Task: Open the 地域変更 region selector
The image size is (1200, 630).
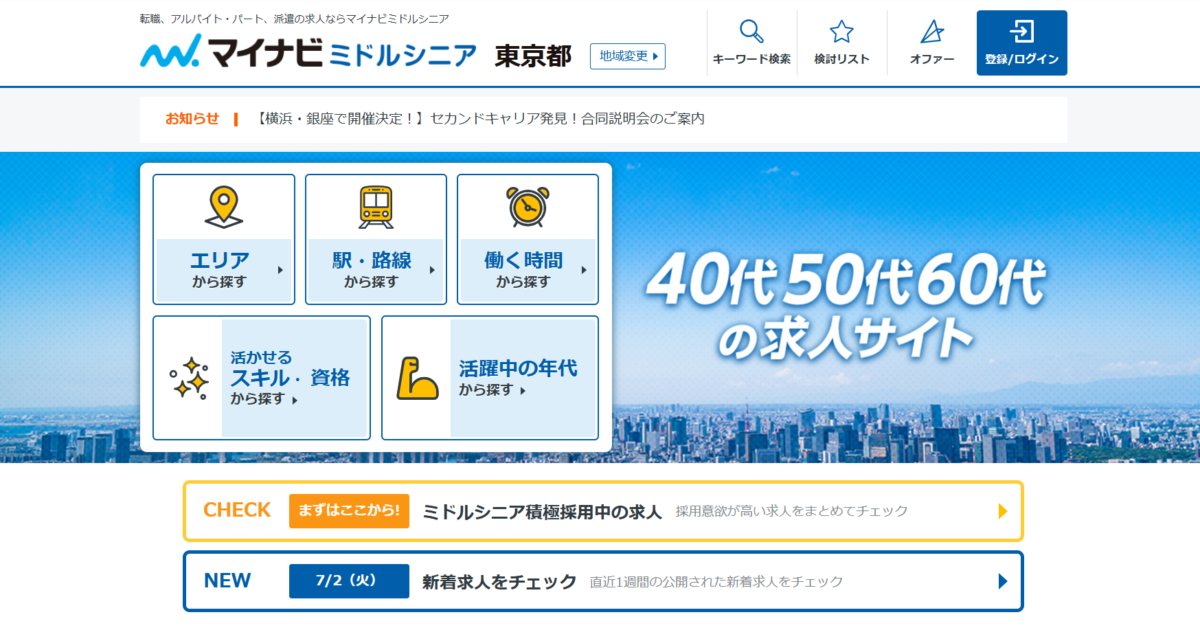Action: [x=627, y=56]
